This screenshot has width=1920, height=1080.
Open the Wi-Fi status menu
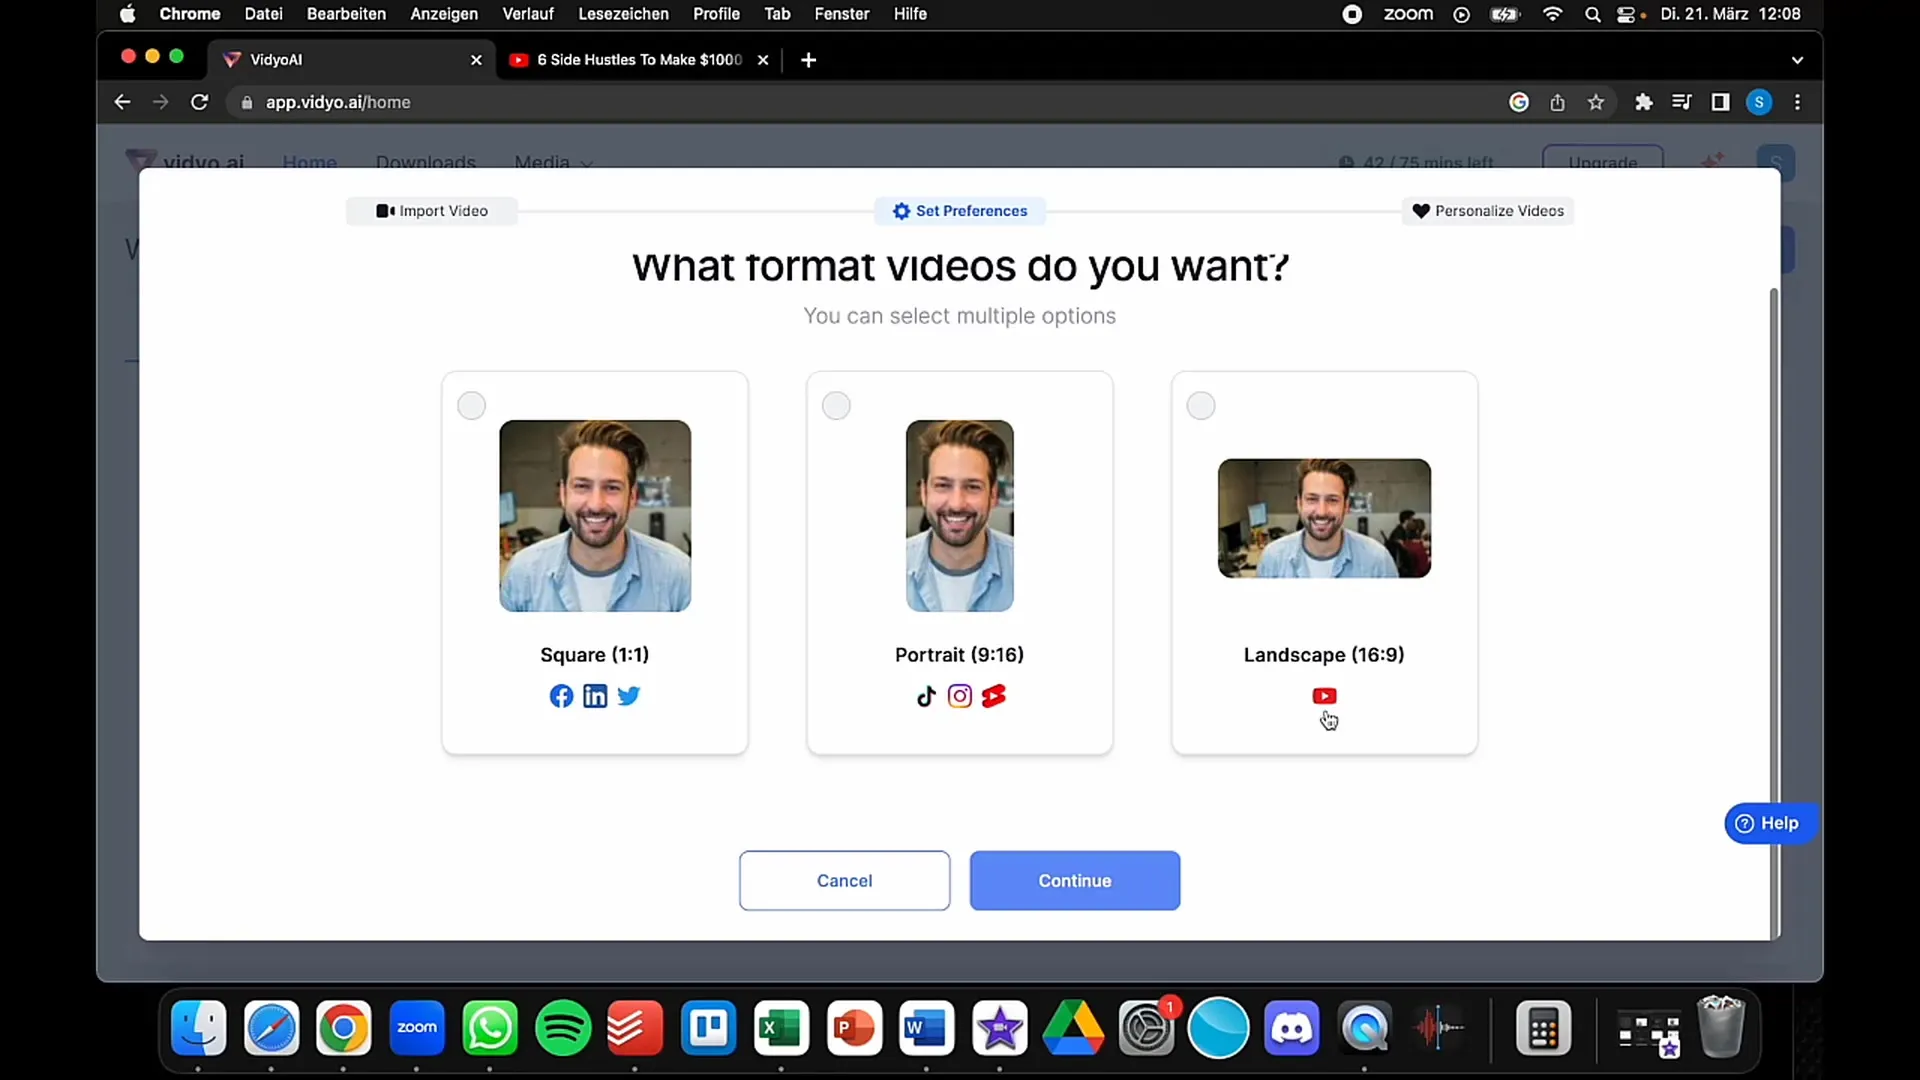1552,14
